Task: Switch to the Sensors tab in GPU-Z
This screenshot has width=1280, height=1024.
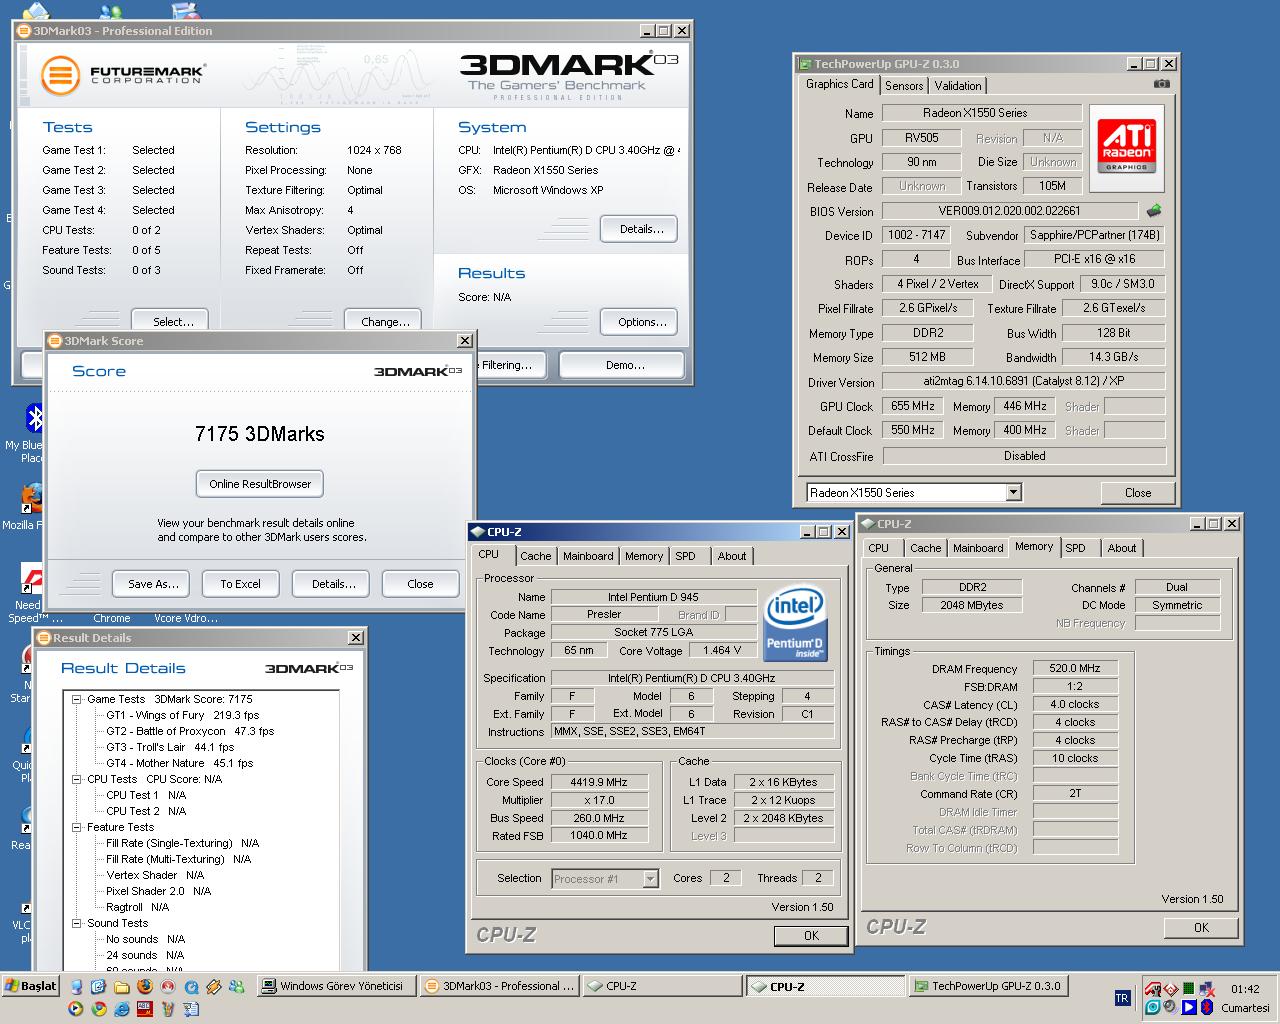Action: (904, 86)
